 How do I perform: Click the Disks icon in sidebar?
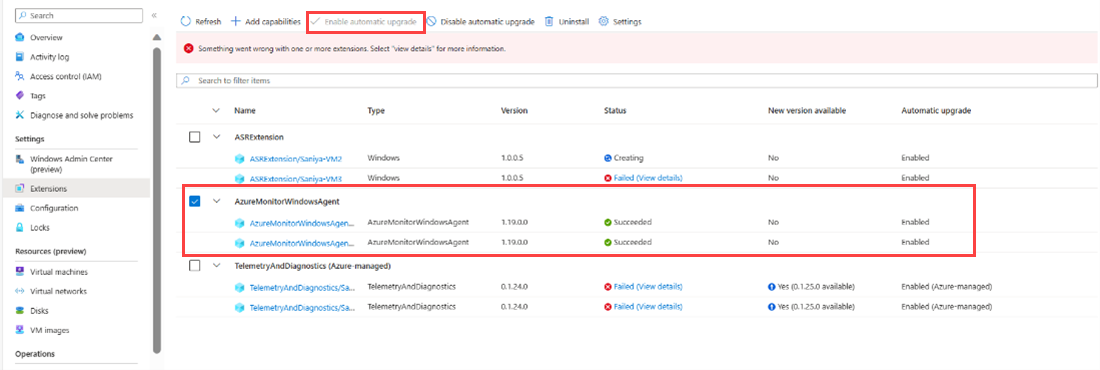point(20,310)
